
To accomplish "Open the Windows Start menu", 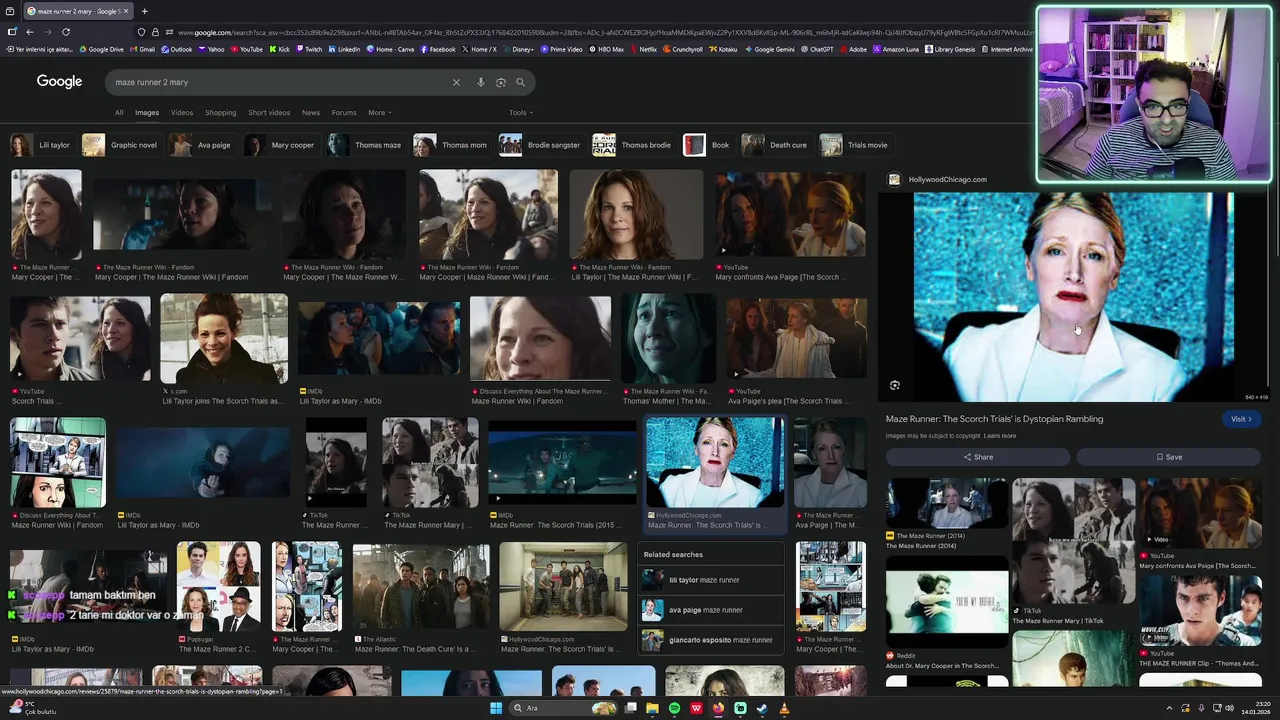I will tap(495, 708).
